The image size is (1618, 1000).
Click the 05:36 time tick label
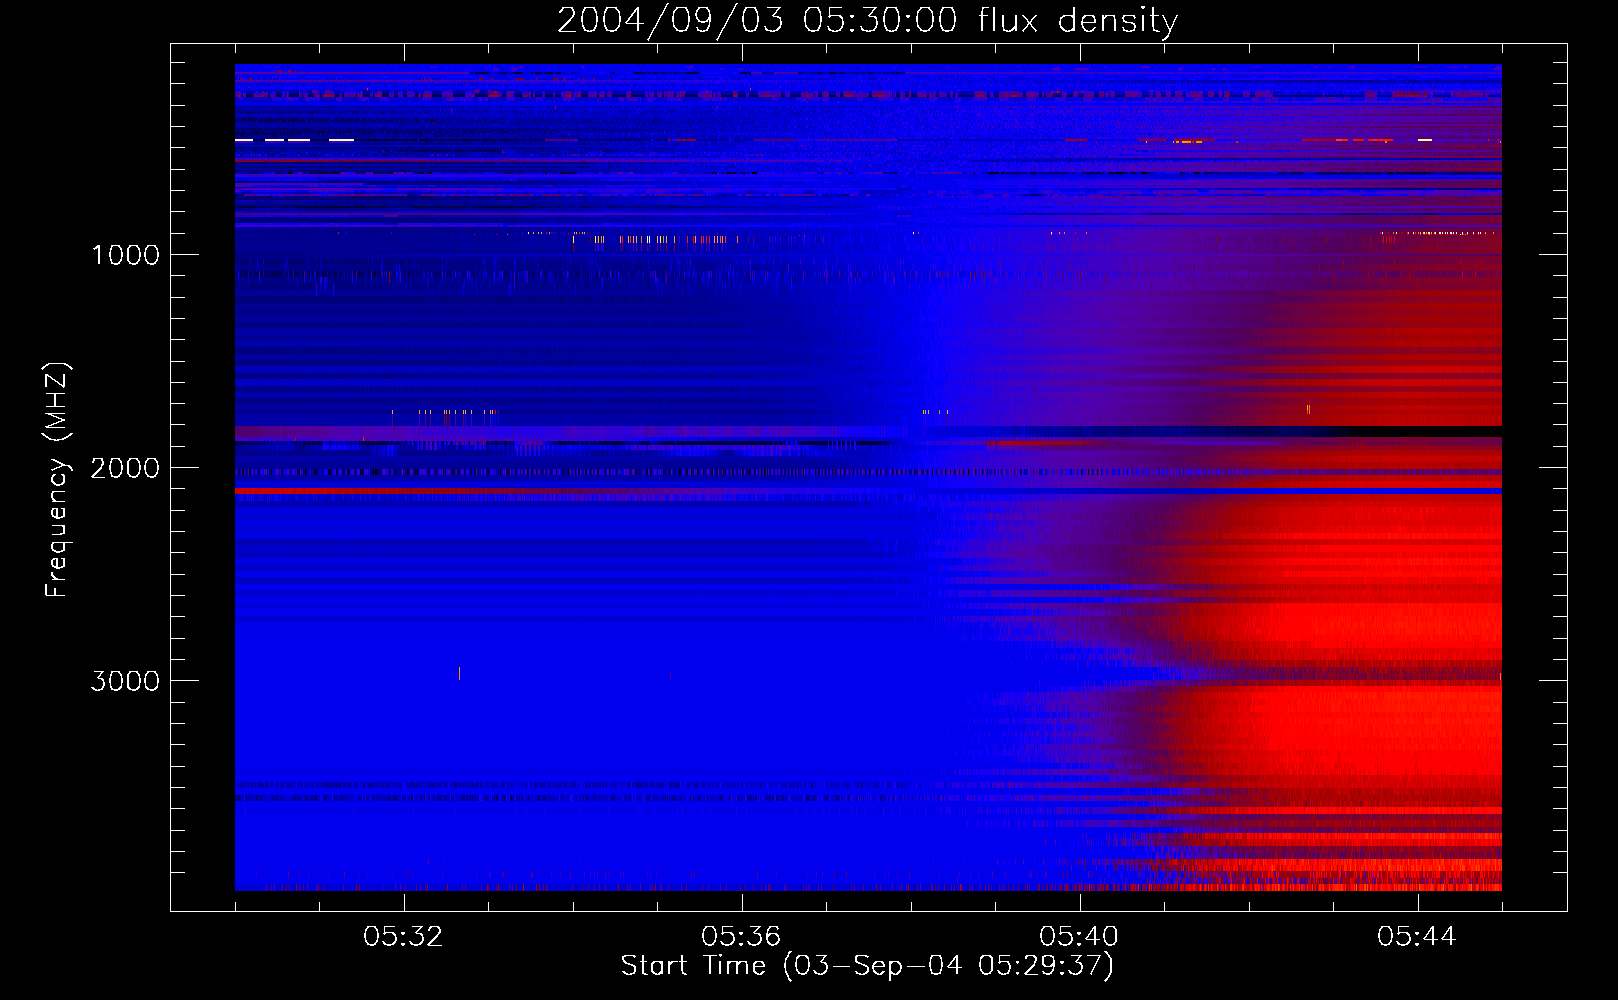741,937
